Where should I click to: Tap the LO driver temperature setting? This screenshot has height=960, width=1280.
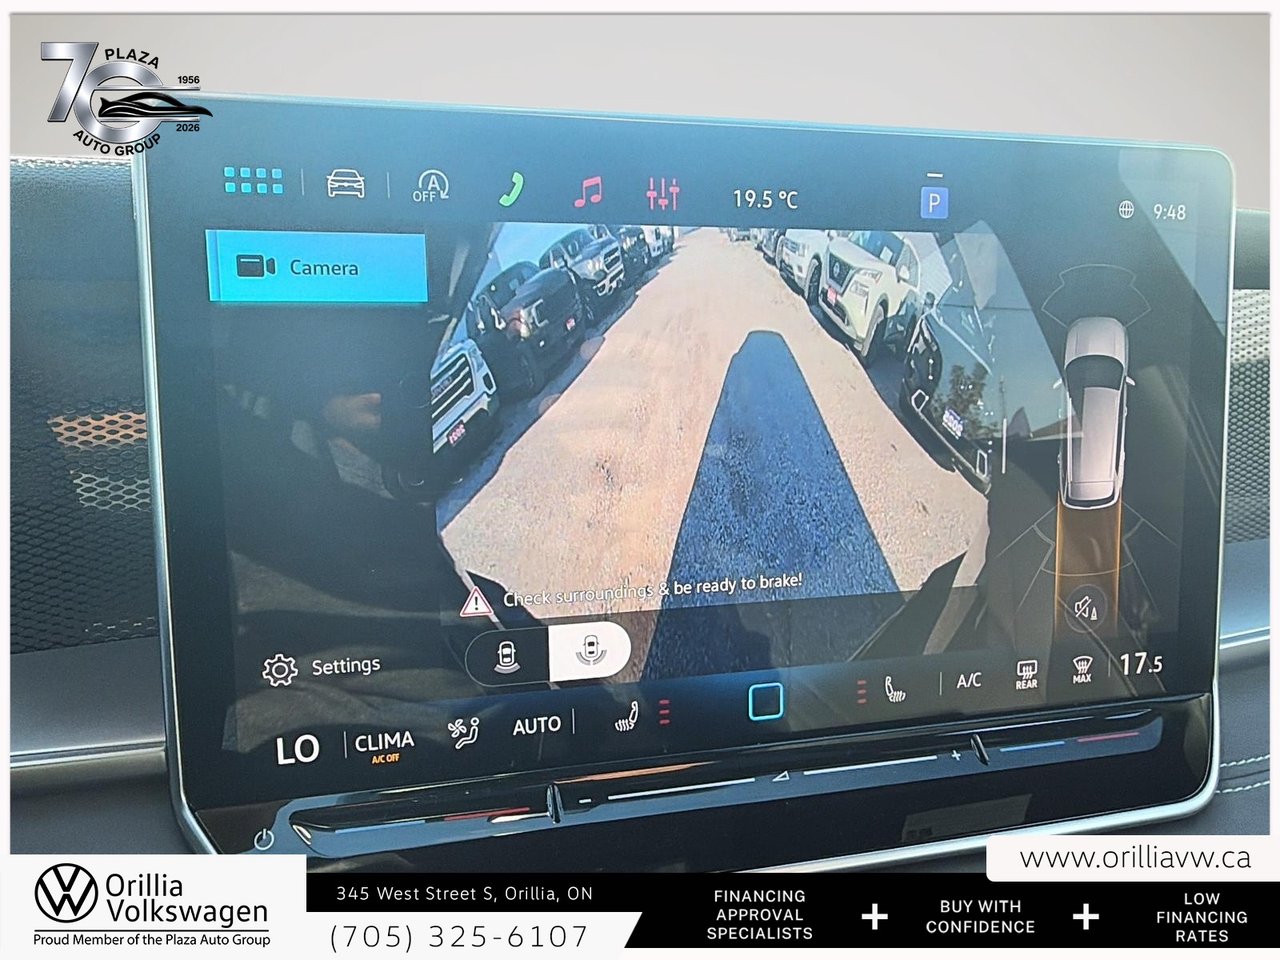[297, 749]
